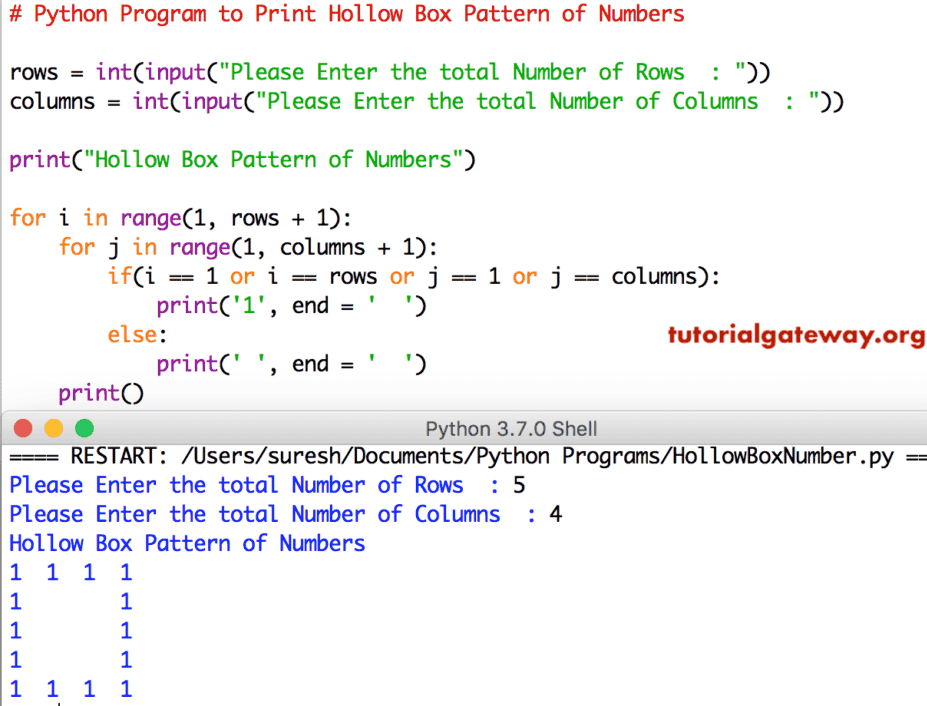Select the print Hollow Box Pattern statement
The image size is (927, 706).
pyautogui.click(x=241, y=159)
